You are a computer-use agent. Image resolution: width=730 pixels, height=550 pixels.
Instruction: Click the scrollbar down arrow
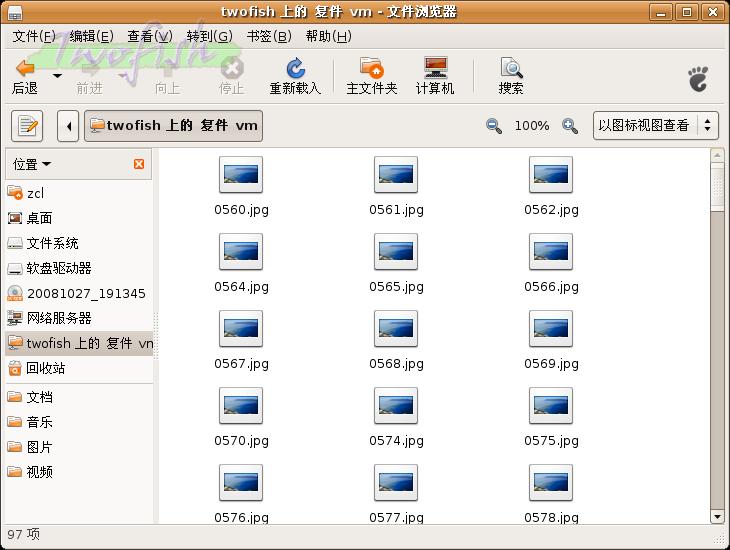point(717,516)
